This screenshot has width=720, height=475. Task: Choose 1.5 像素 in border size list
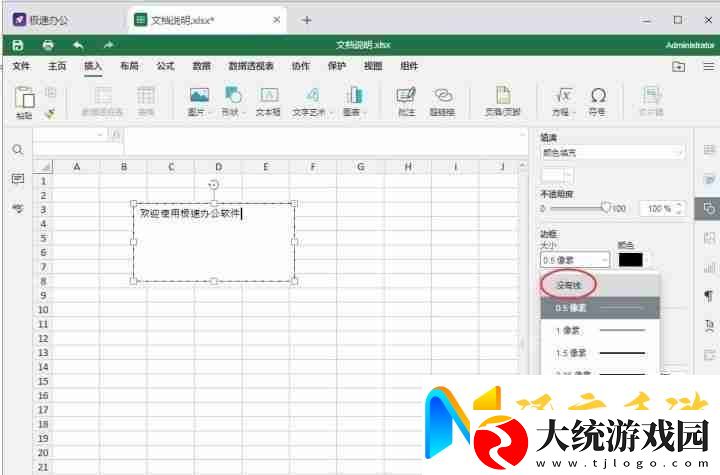pyautogui.click(x=600, y=353)
